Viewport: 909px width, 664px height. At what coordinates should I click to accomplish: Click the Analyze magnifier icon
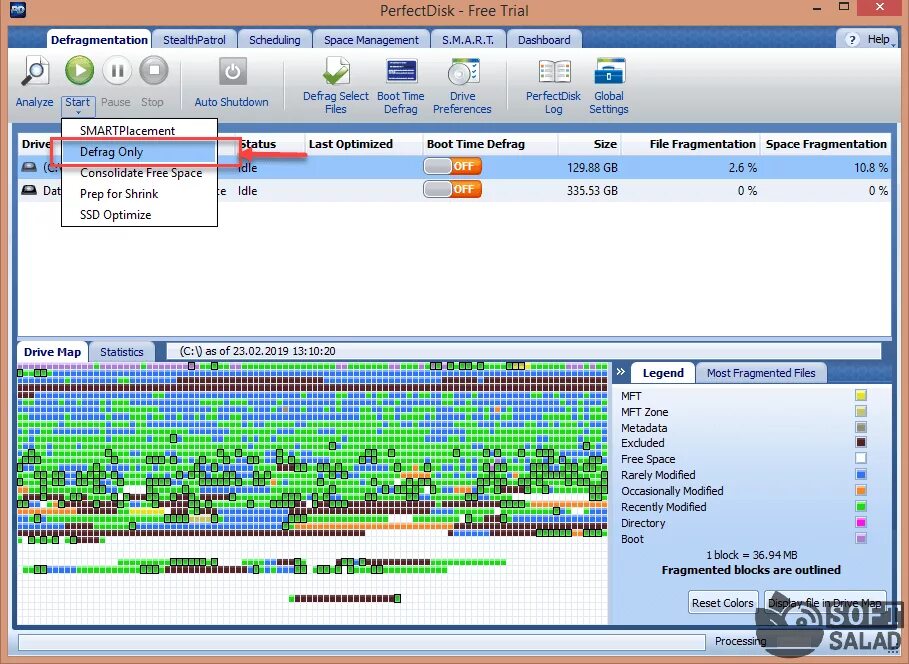pos(35,71)
